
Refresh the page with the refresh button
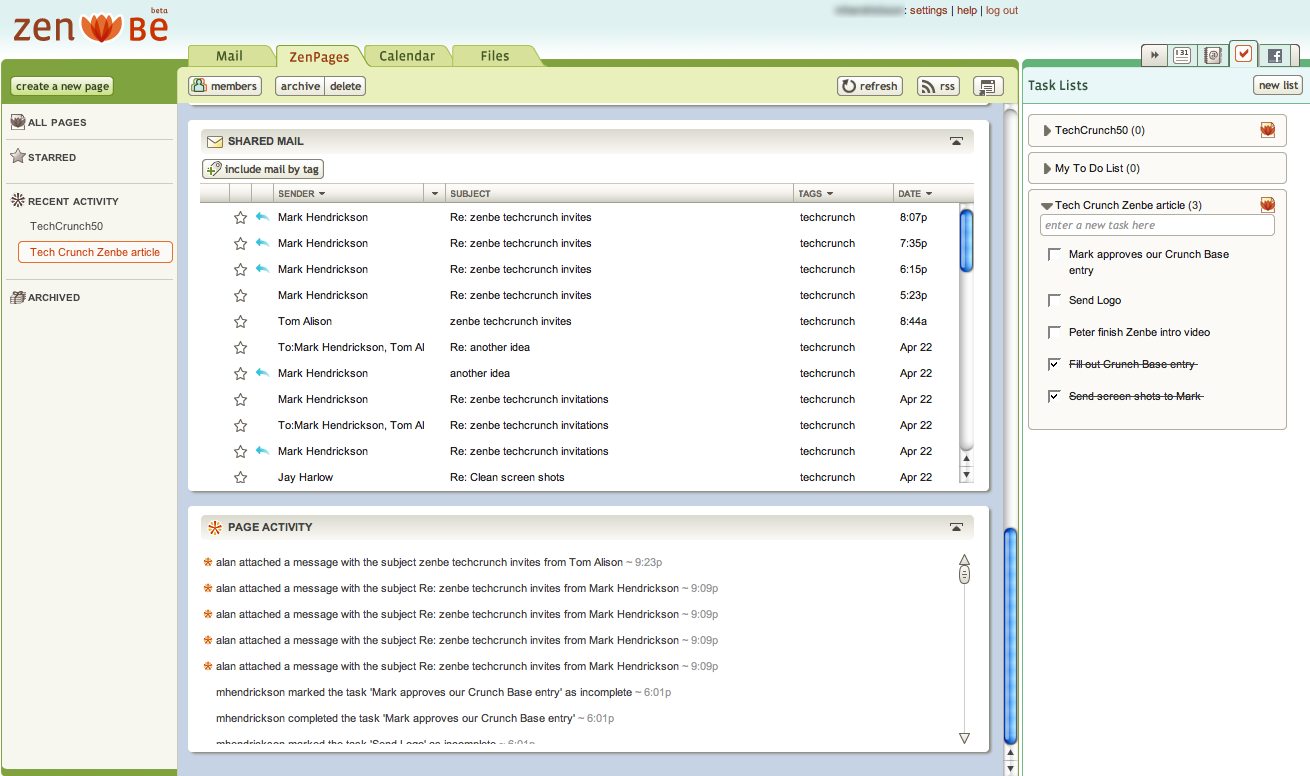pyautogui.click(x=870, y=86)
